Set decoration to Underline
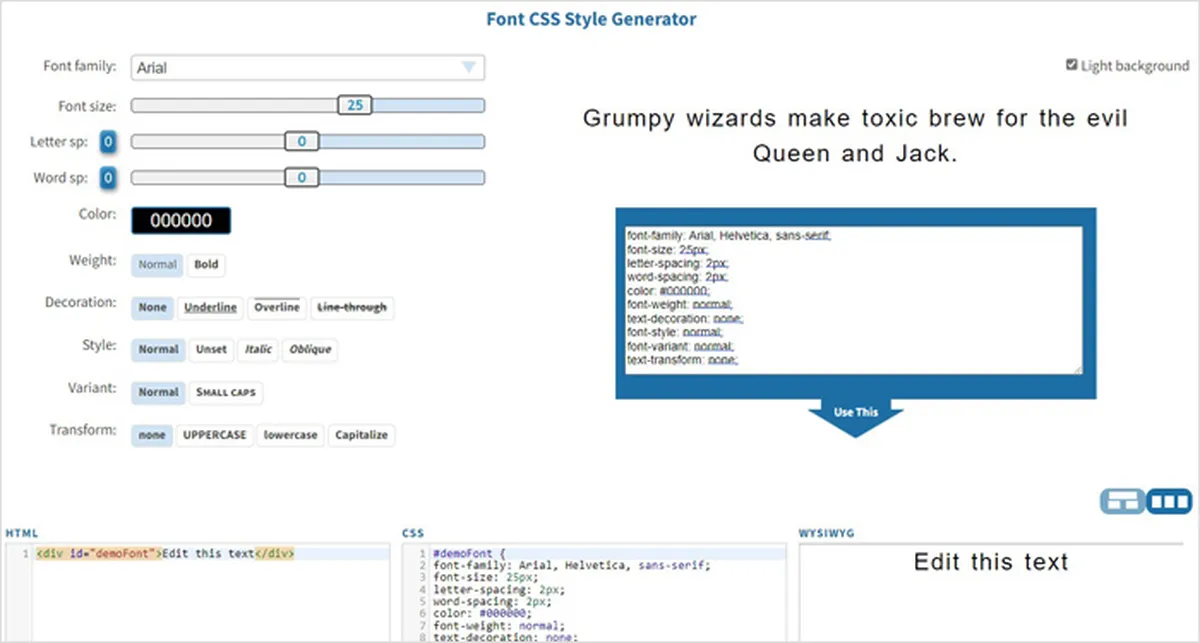 pyautogui.click(x=210, y=307)
